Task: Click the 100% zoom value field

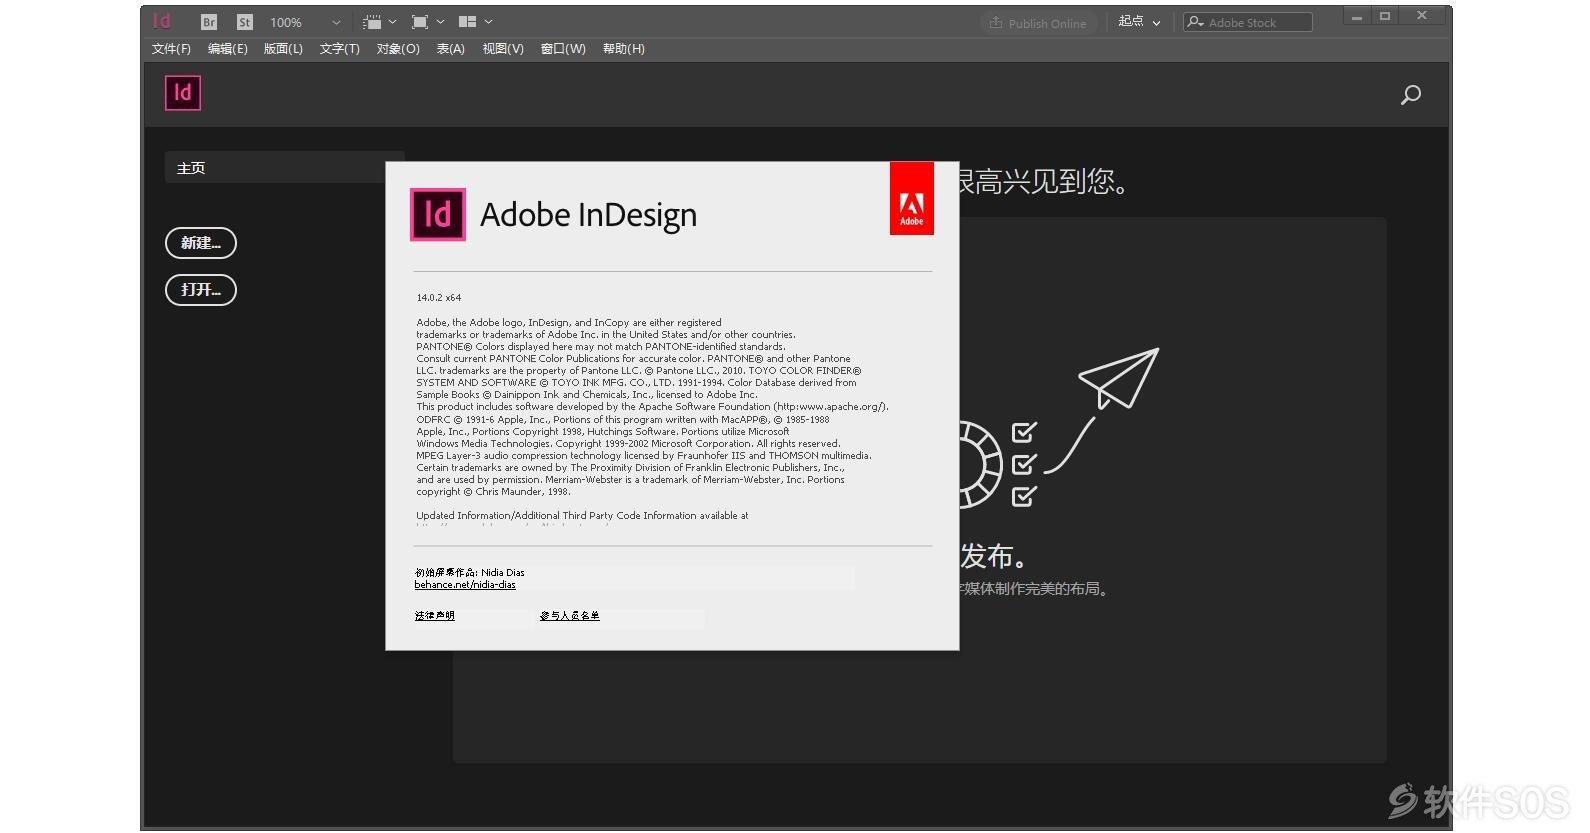Action: pos(286,22)
